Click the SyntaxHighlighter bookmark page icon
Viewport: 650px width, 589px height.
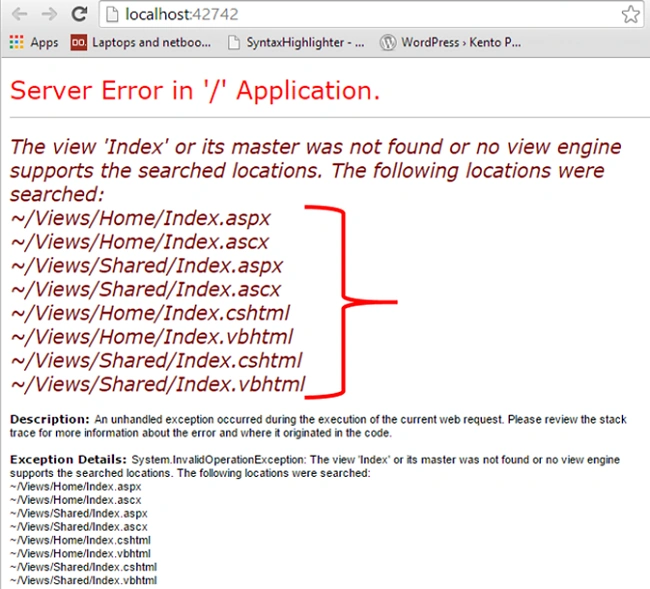(x=234, y=42)
